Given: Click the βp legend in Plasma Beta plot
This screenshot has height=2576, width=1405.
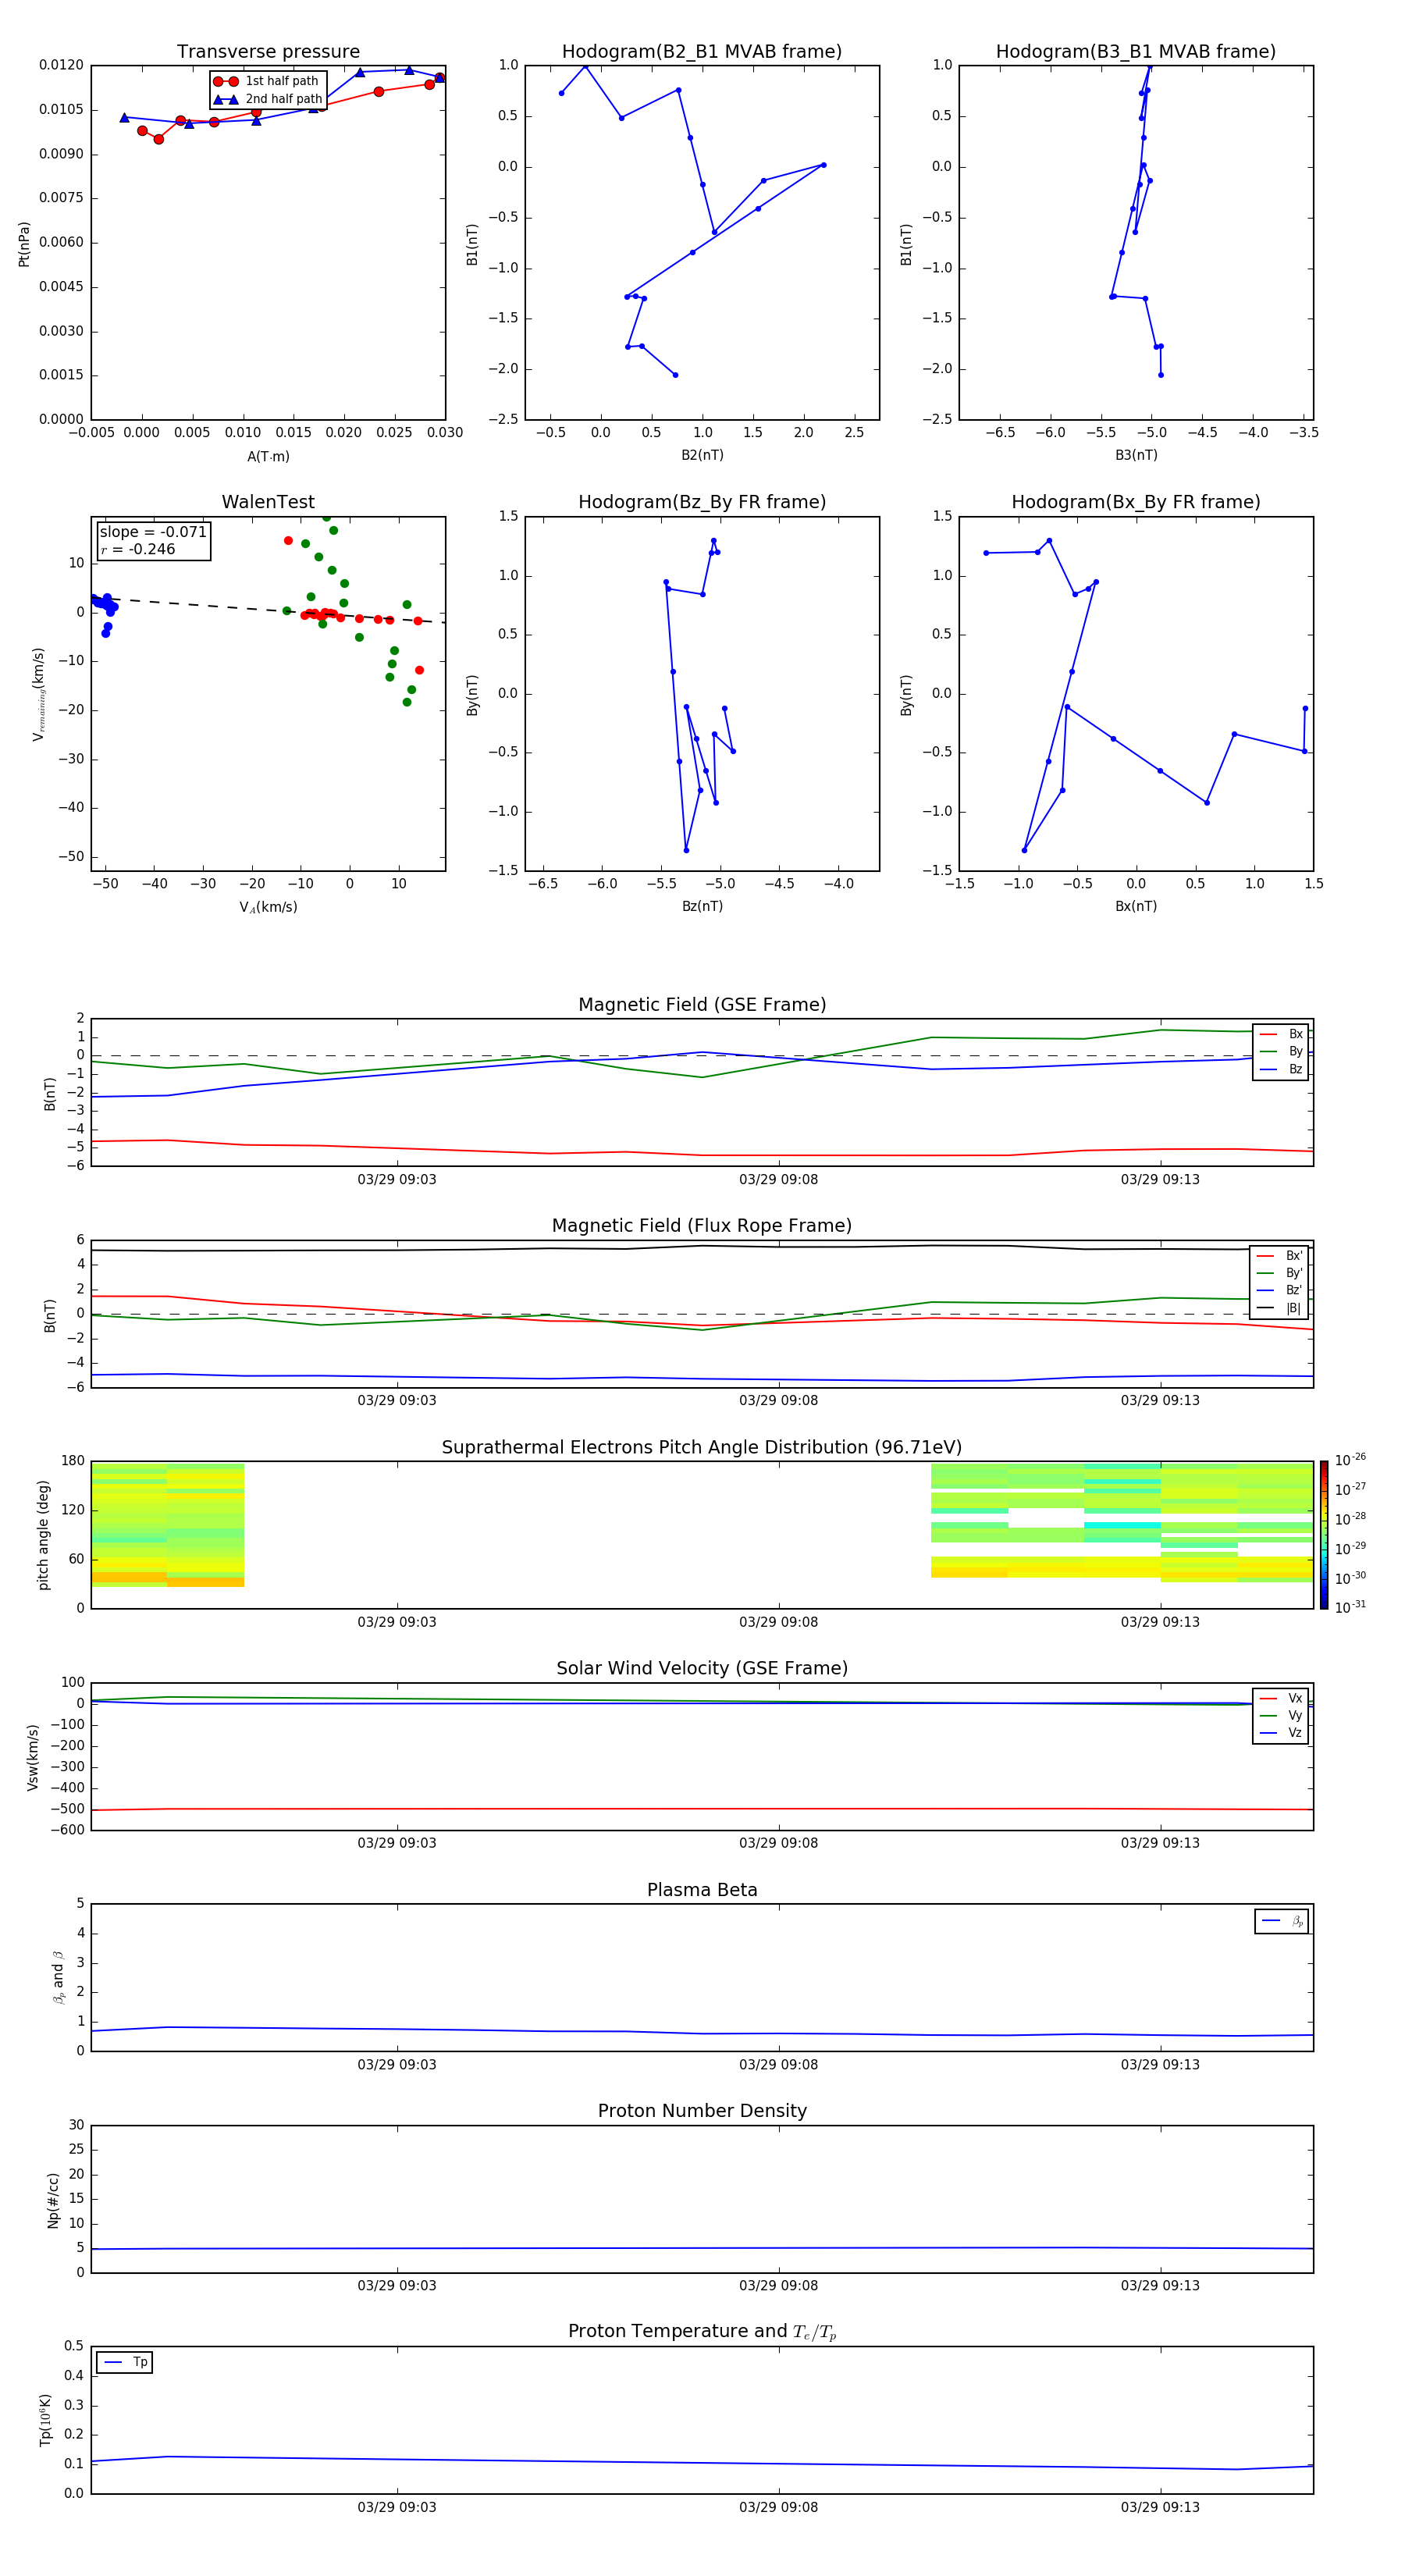Looking at the screenshot, I should tap(1282, 1921).
